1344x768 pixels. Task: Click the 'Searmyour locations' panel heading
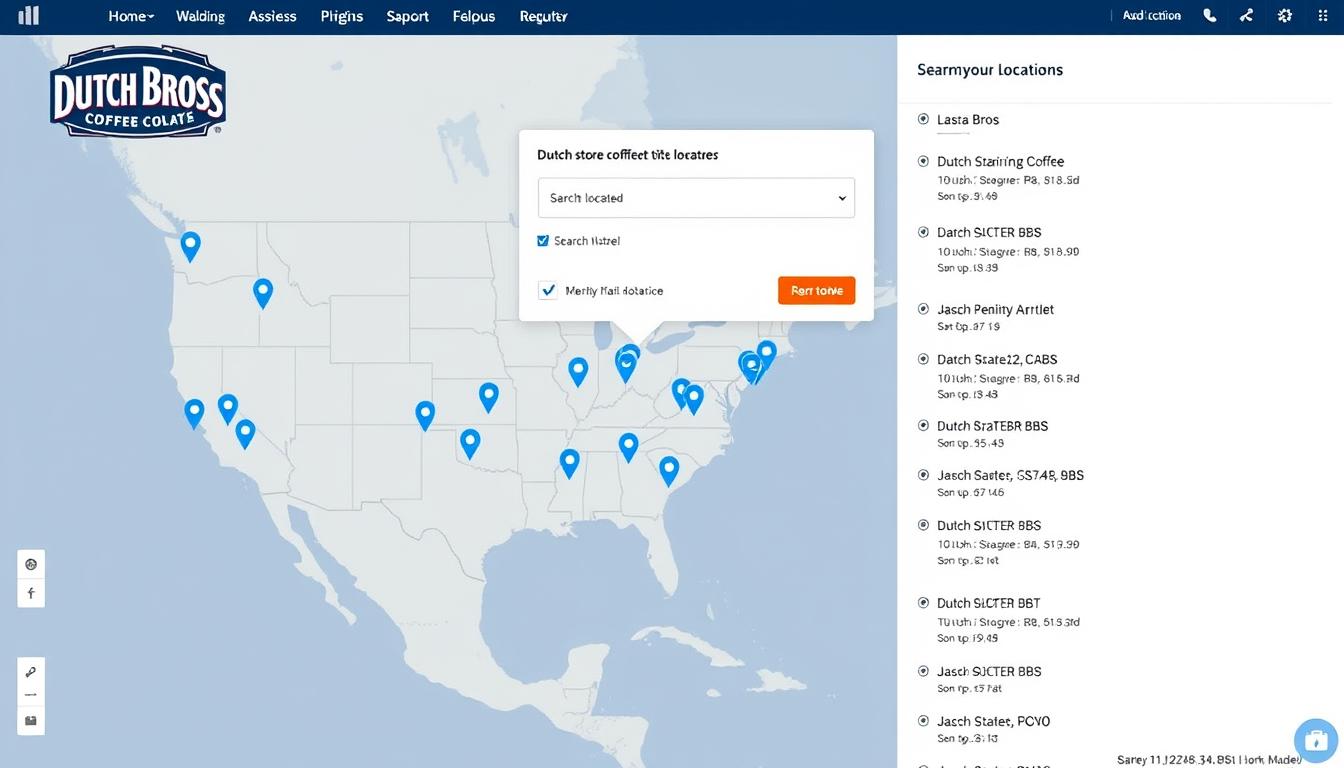[990, 70]
